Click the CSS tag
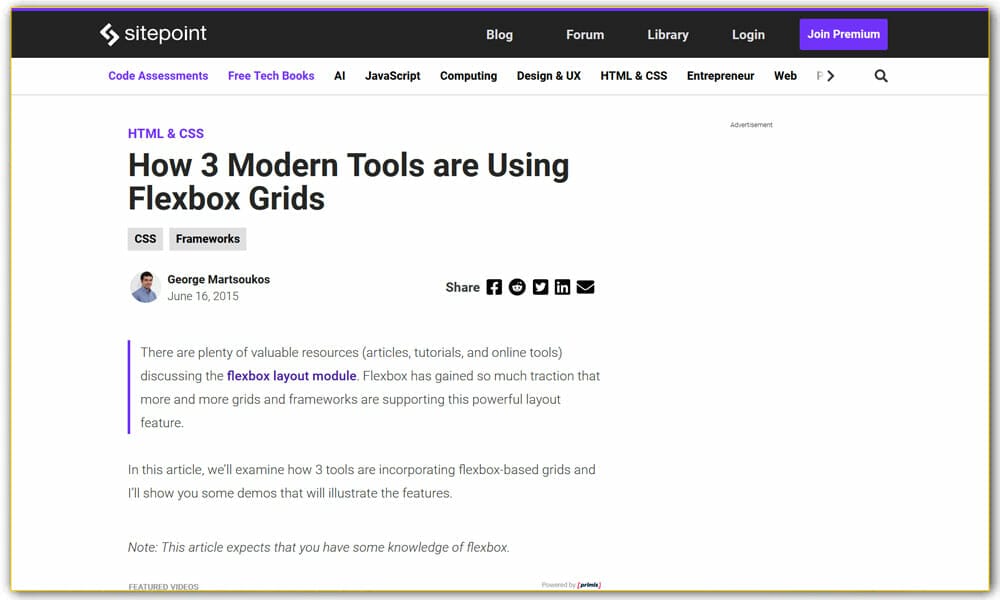 click(145, 239)
